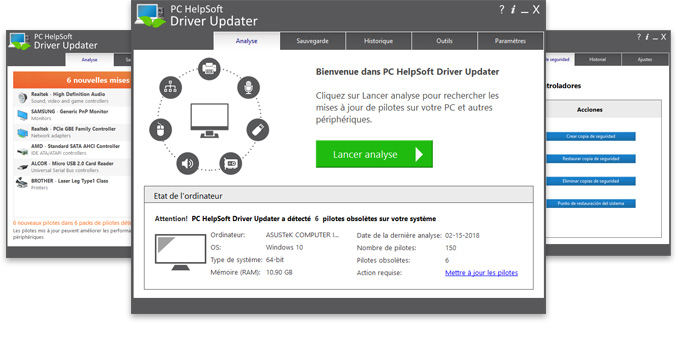The image size is (677, 362).
Task: Click the orange 6 nouvelles mises banner
Action: click(72, 80)
